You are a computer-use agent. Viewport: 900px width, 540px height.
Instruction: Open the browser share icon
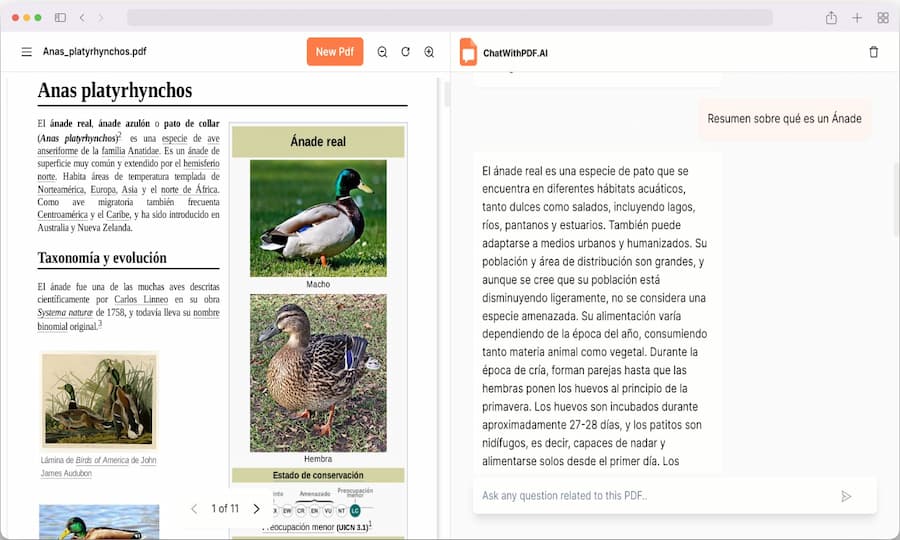pyautogui.click(x=831, y=18)
